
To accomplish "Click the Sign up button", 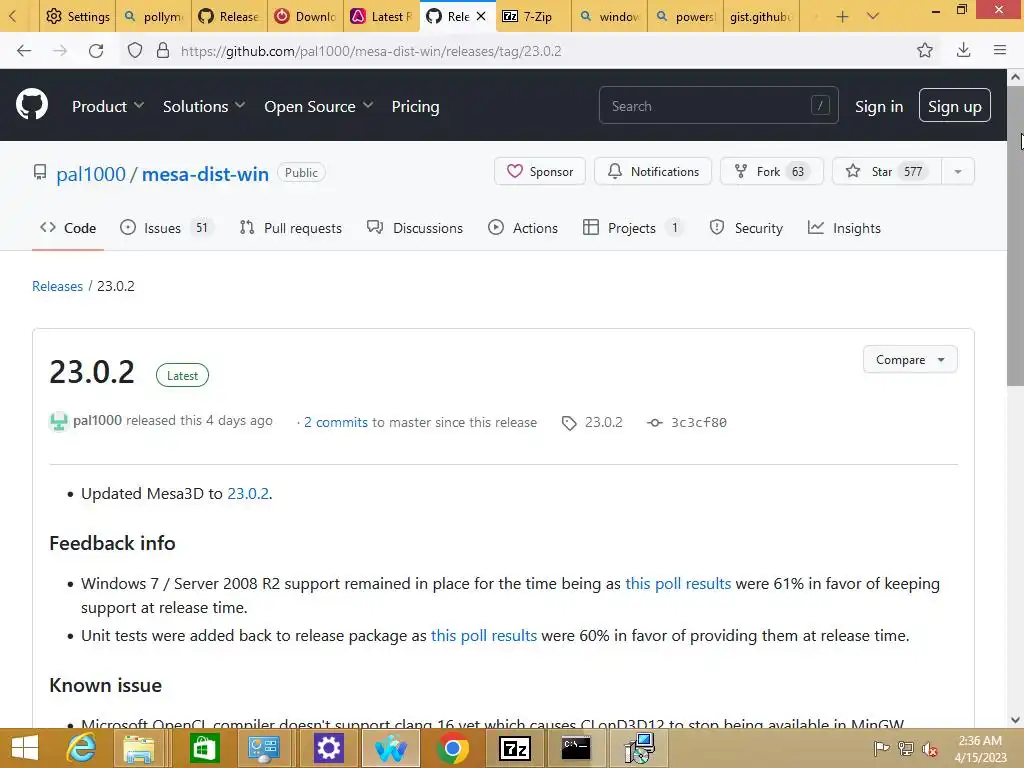I will (954, 105).
